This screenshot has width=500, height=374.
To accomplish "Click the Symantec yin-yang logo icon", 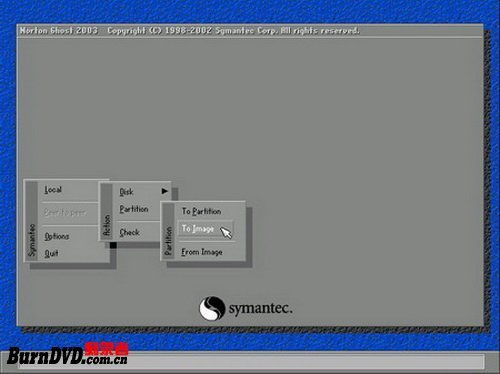I will click(212, 308).
